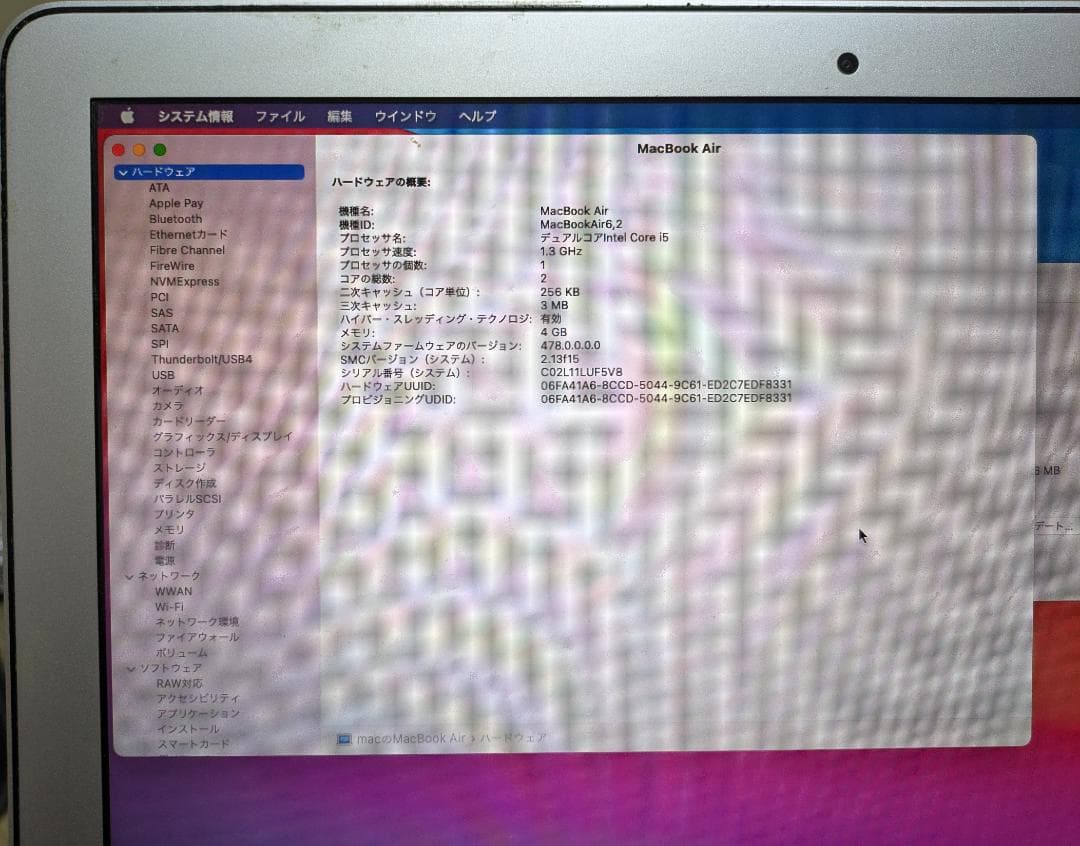Click the model ID value MacBookAir6,2
The width and height of the screenshot is (1080, 846).
581,225
